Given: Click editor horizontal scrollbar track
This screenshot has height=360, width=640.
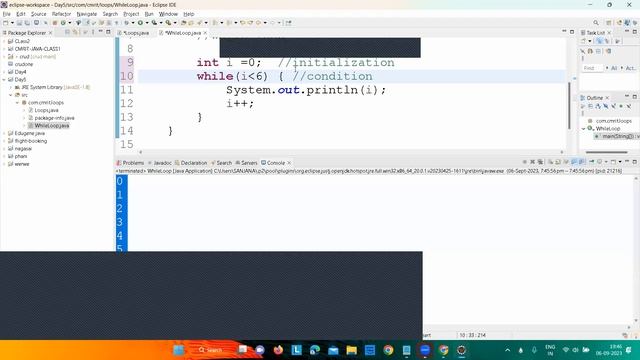Looking at the screenshot, I should coord(351,152).
